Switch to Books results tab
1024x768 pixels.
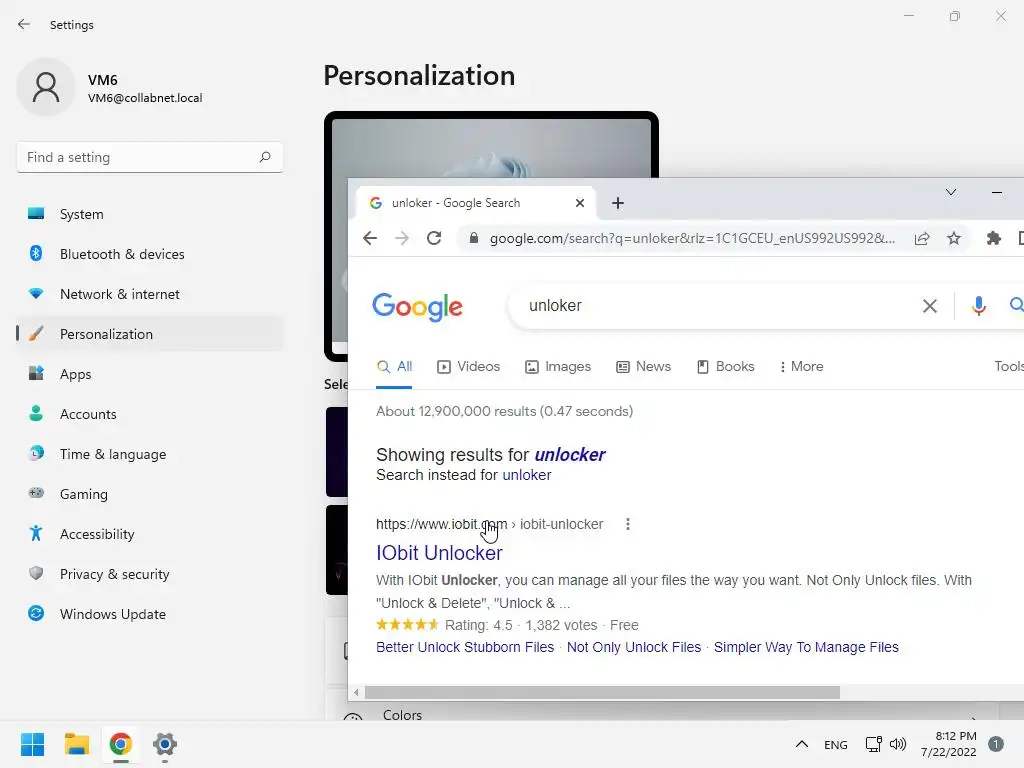[725, 366]
